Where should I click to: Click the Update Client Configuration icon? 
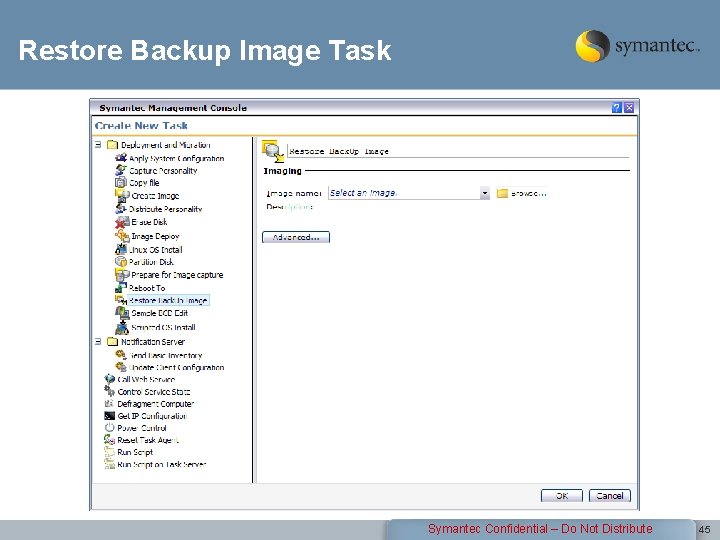[x=121, y=367]
